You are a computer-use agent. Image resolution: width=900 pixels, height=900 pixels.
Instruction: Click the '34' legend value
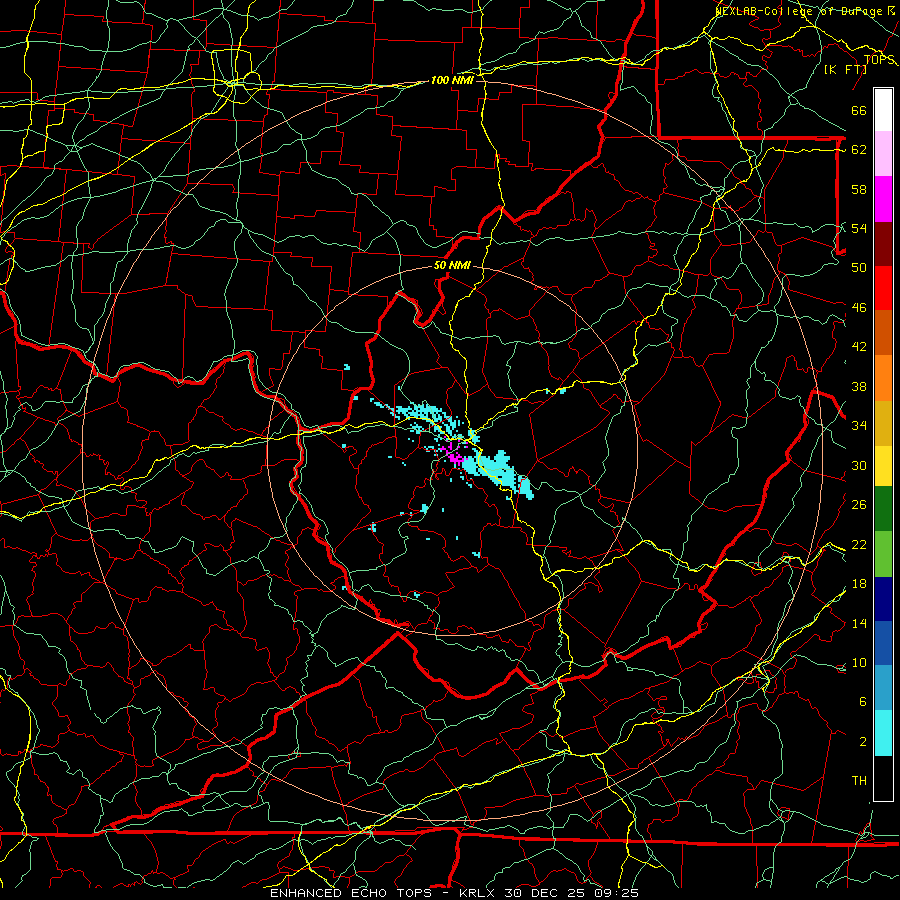859,425
